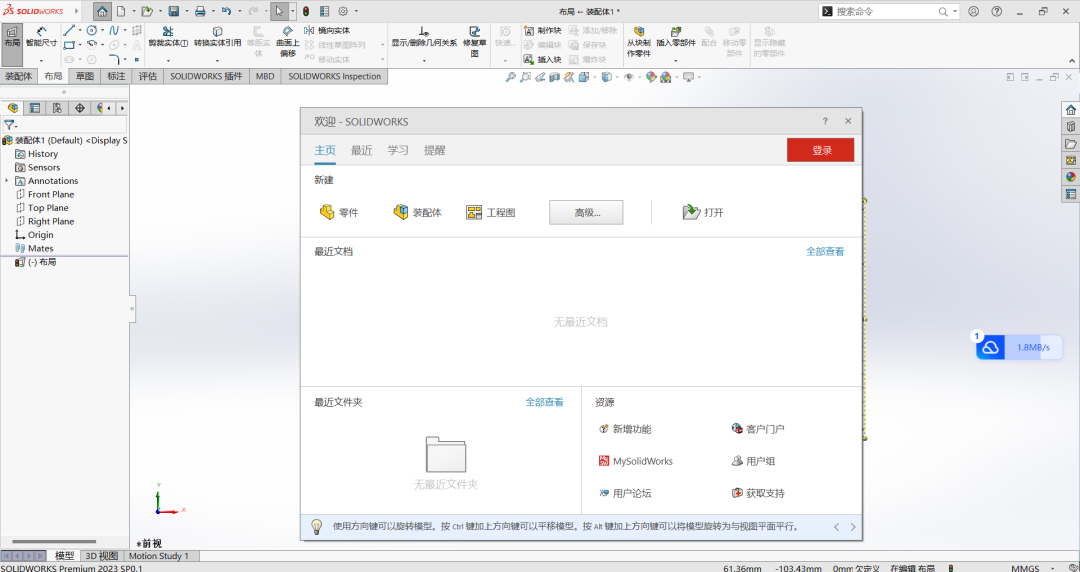Image resolution: width=1080 pixels, height=572 pixels.
Task: Click Make Block (制作块) tool
Action: coord(543,30)
